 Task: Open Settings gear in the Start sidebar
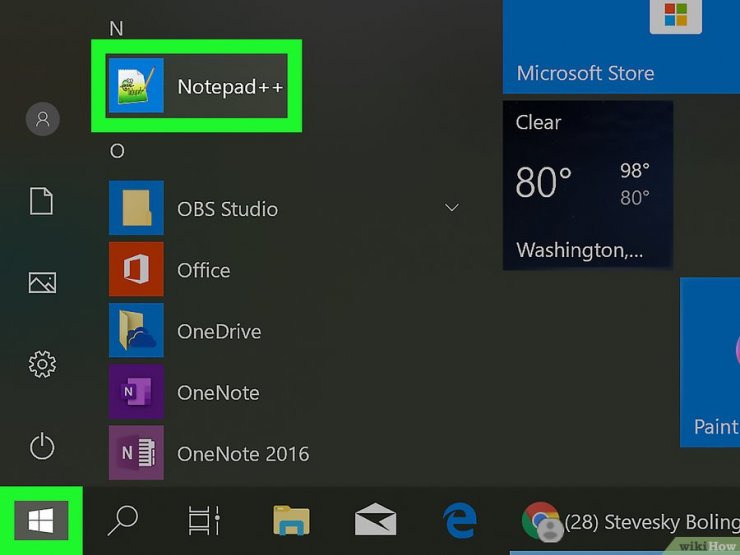coord(42,364)
